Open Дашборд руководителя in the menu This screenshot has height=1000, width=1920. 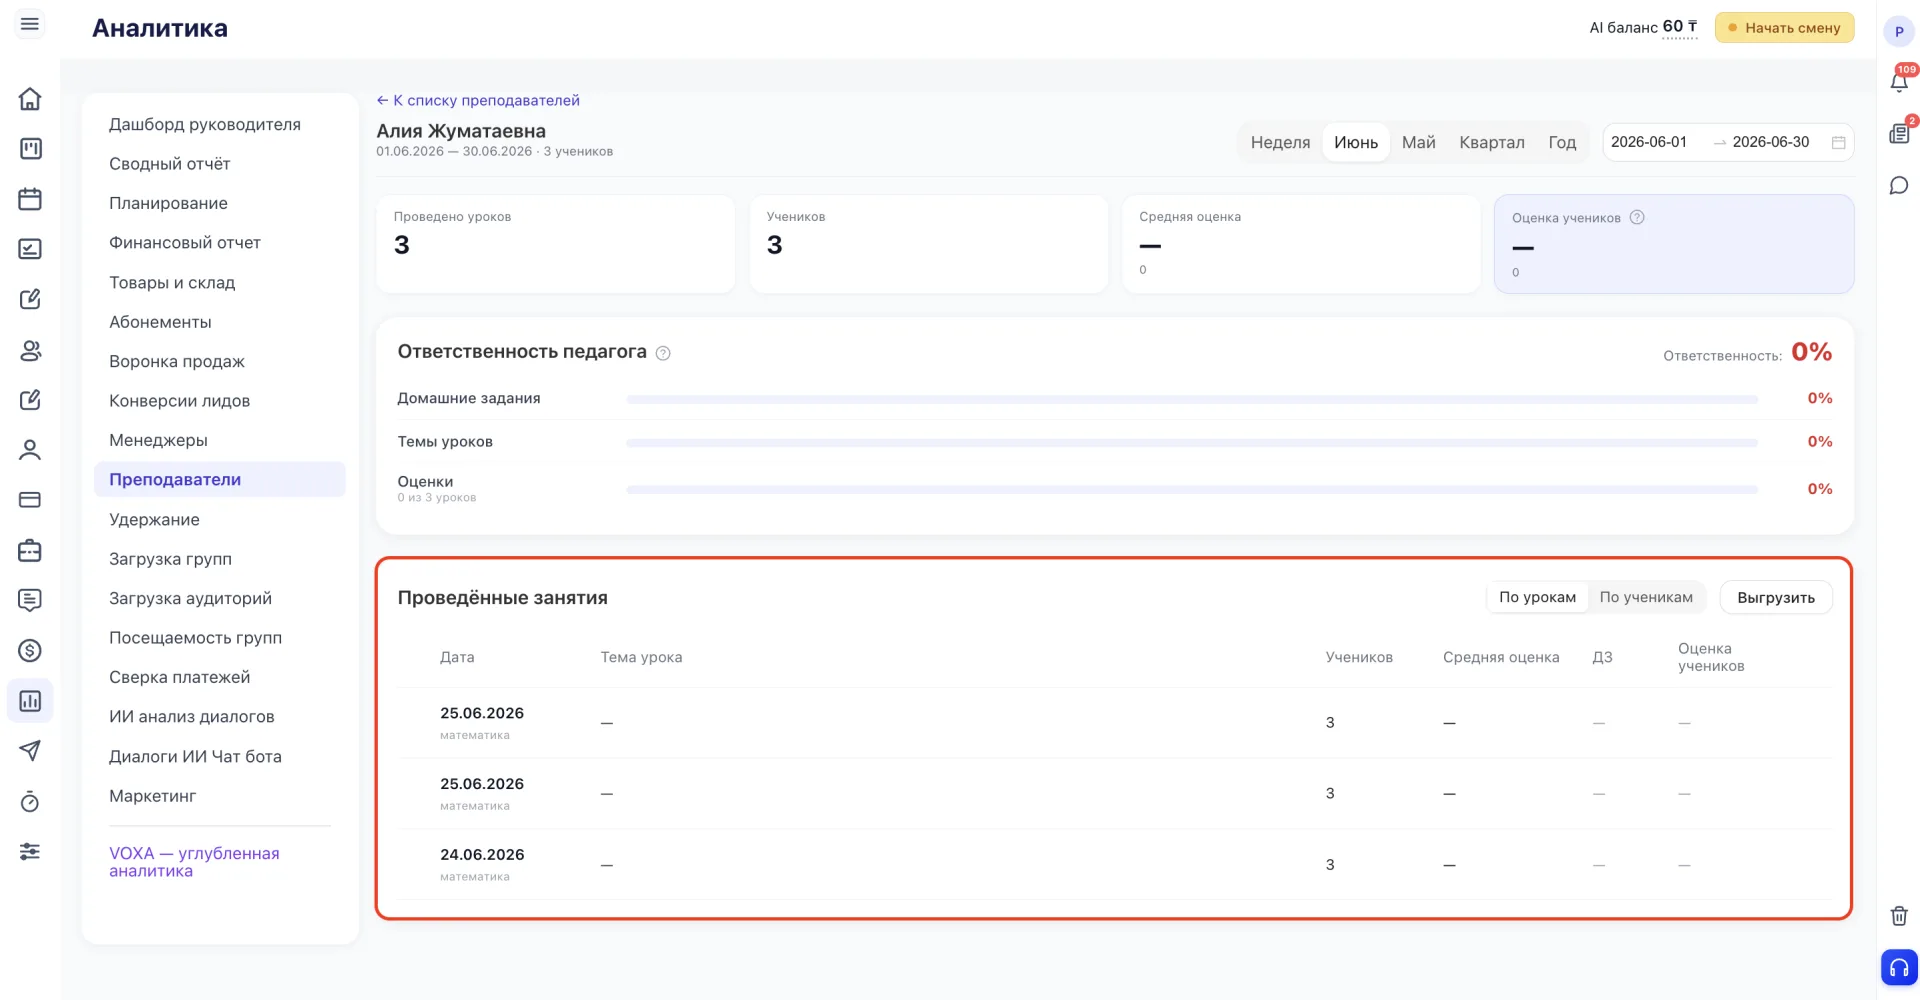pyautogui.click(x=205, y=124)
